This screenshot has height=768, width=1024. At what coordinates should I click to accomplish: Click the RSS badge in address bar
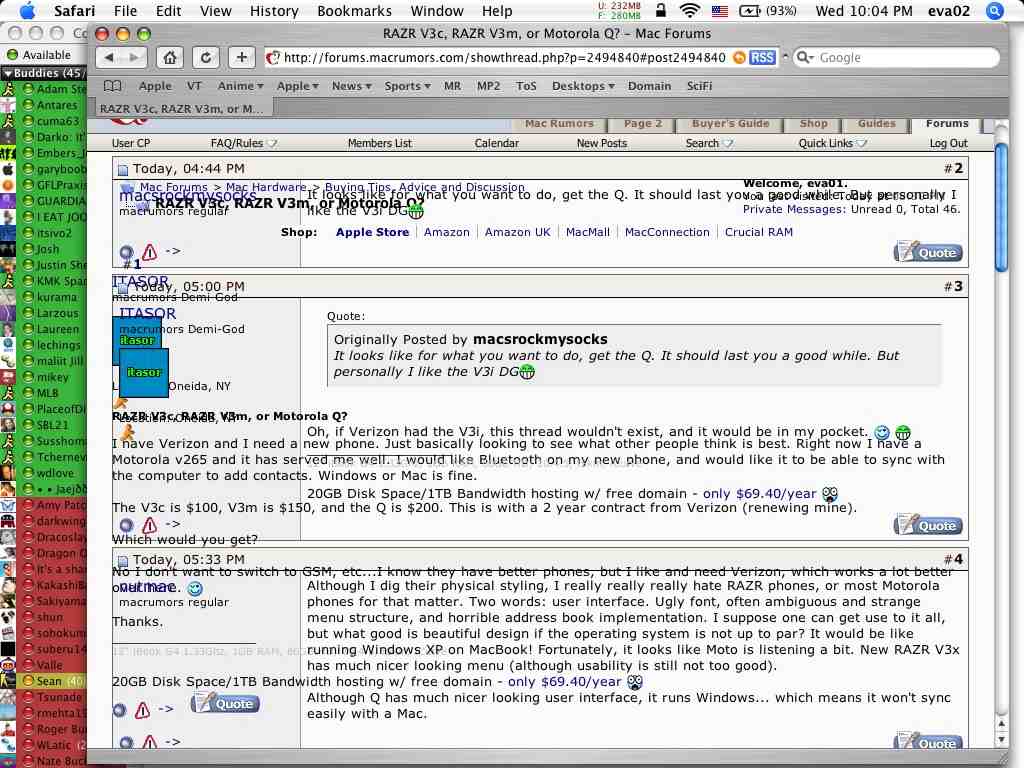(x=763, y=57)
